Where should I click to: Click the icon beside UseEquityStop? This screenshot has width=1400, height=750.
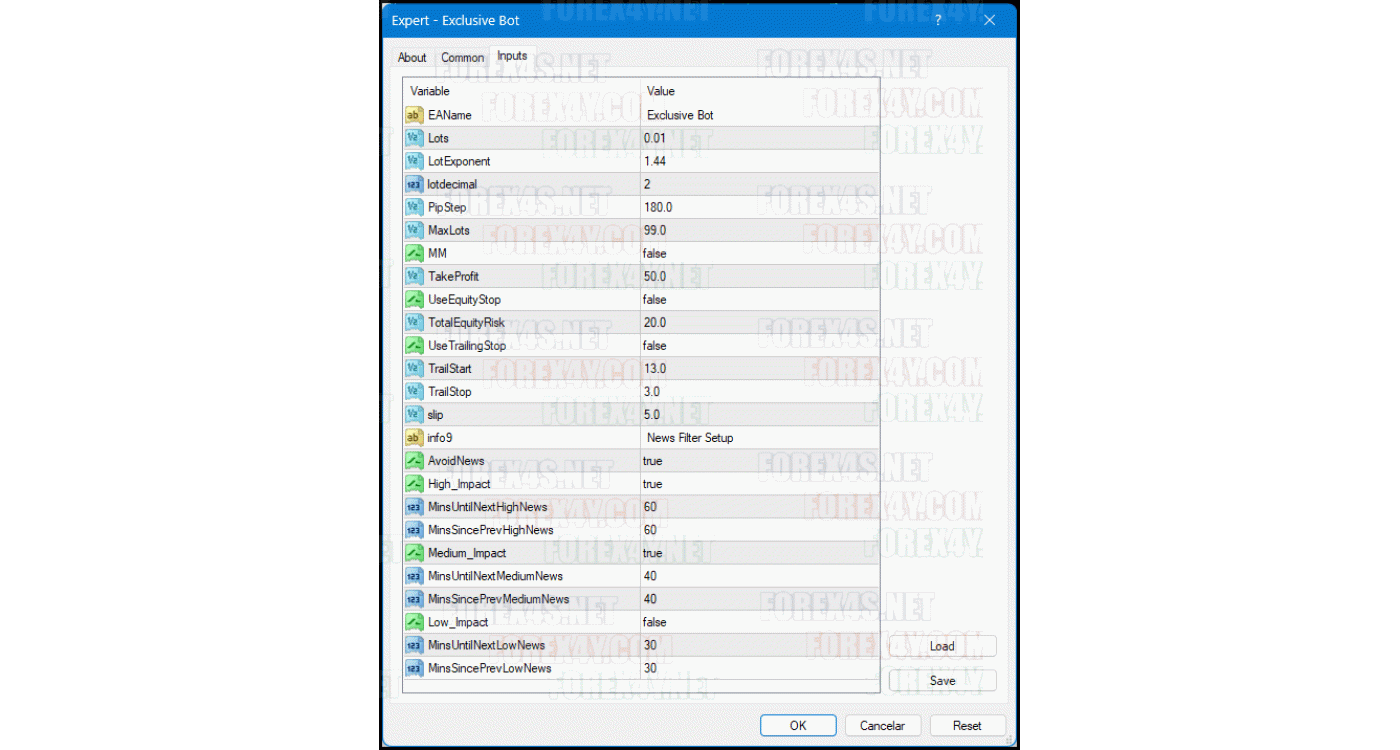[414, 299]
